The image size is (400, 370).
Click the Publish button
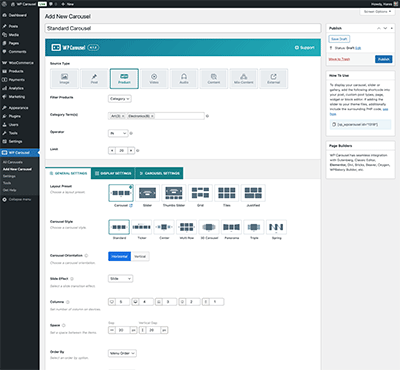pyautogui.click(x=384, y=59)
